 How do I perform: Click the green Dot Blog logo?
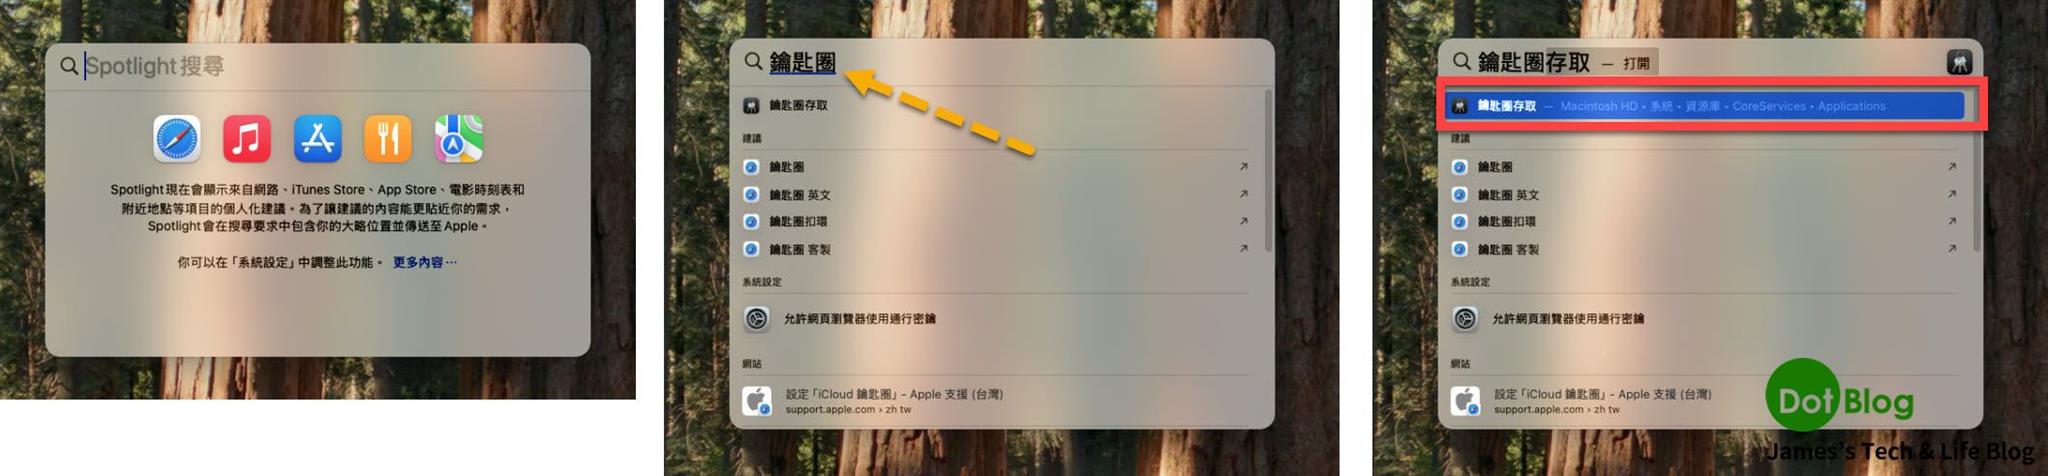point(1840,402)
